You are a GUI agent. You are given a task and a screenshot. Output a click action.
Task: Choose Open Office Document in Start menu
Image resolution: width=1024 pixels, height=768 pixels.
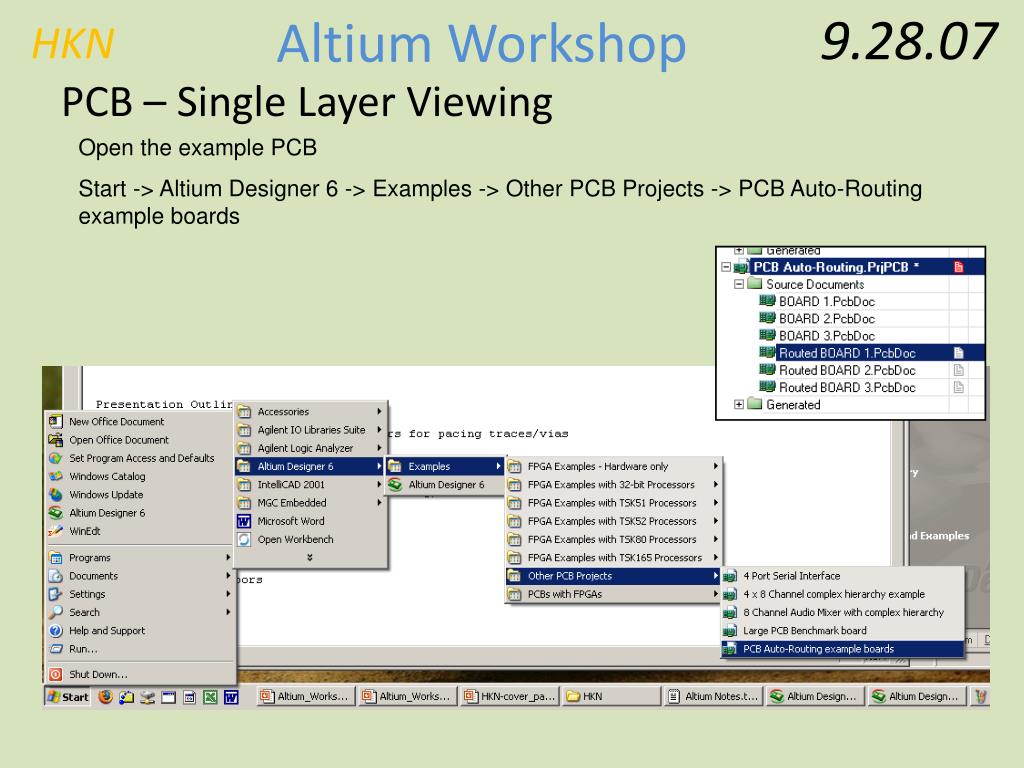click(x=140, y=440)
